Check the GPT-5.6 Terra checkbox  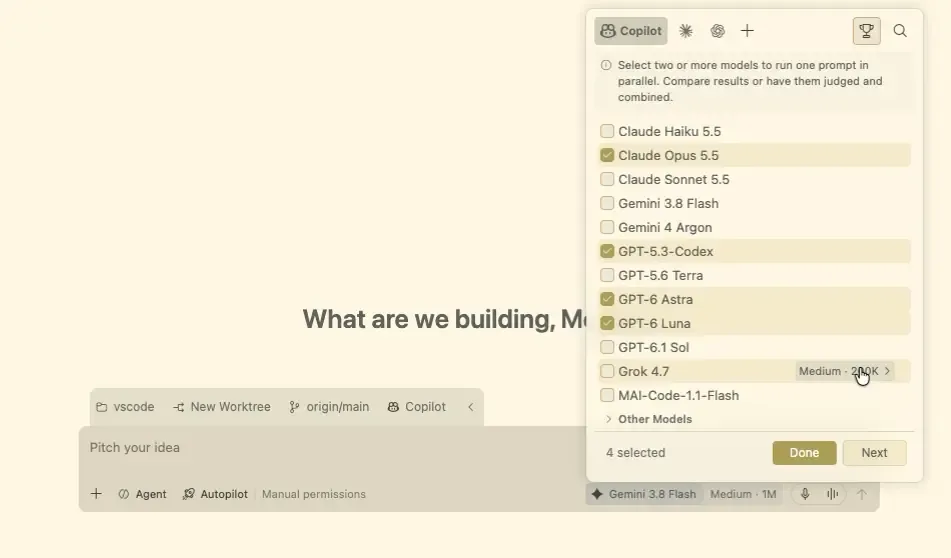click(x=607, y=275)
